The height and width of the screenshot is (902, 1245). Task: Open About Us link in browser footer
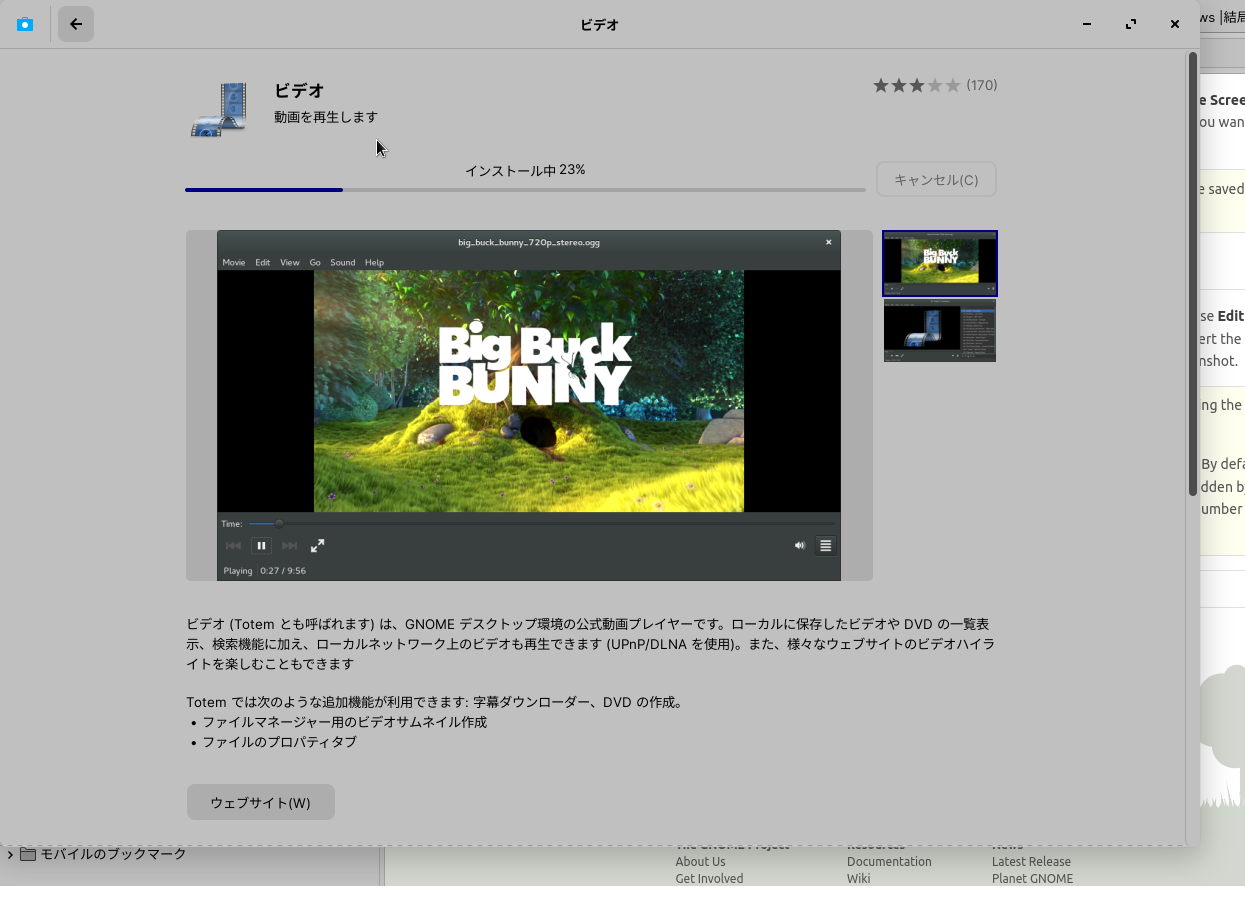700,861
